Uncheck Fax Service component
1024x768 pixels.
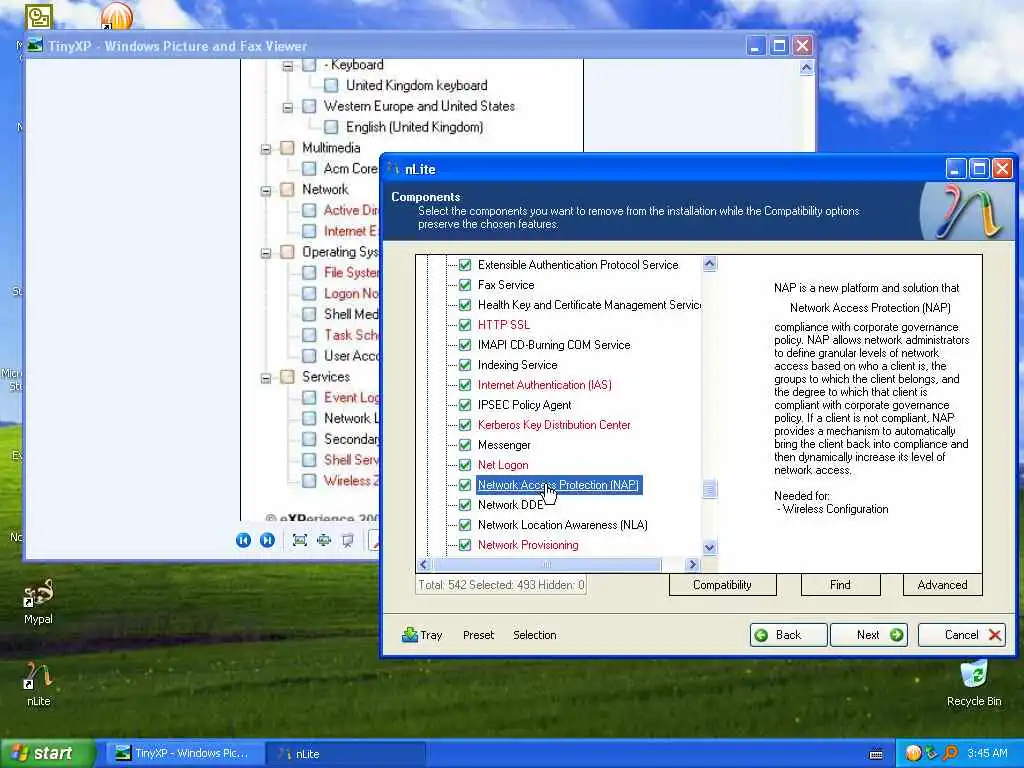[465, 285]
